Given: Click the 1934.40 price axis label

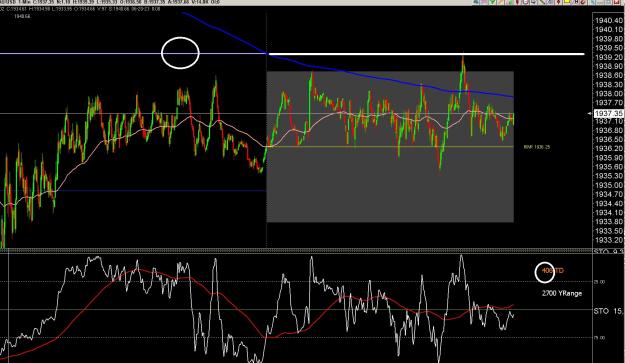Looking at the screenshot, I should [609, 204].
